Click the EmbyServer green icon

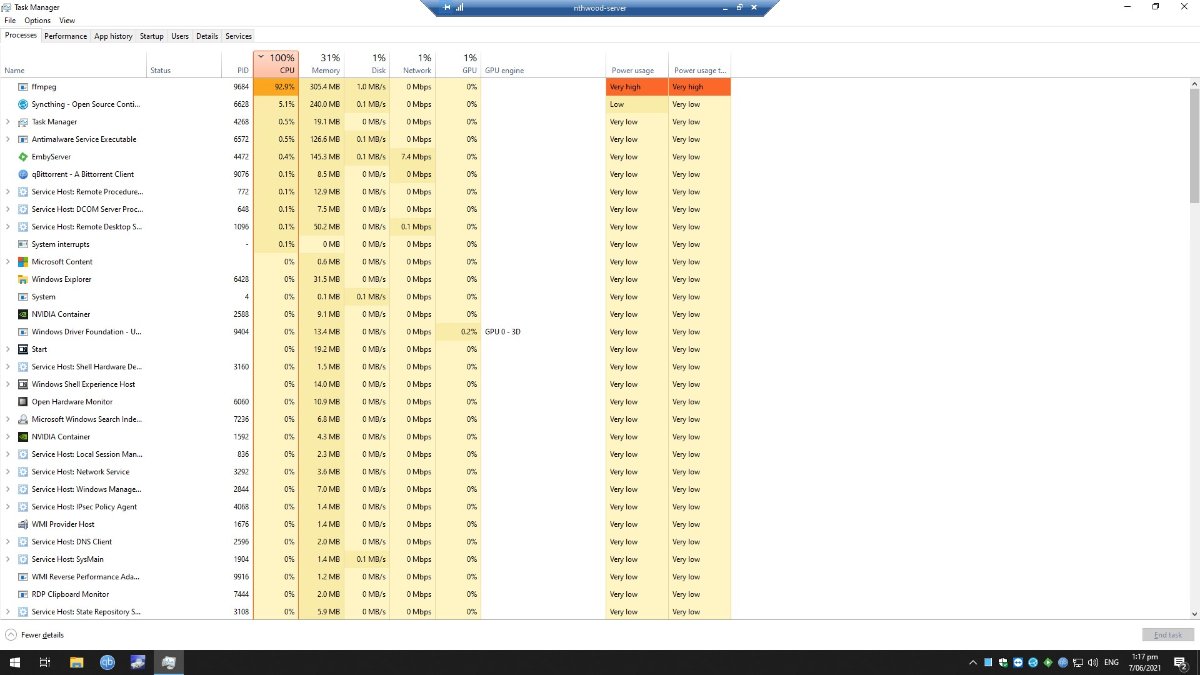click(23, 157)
